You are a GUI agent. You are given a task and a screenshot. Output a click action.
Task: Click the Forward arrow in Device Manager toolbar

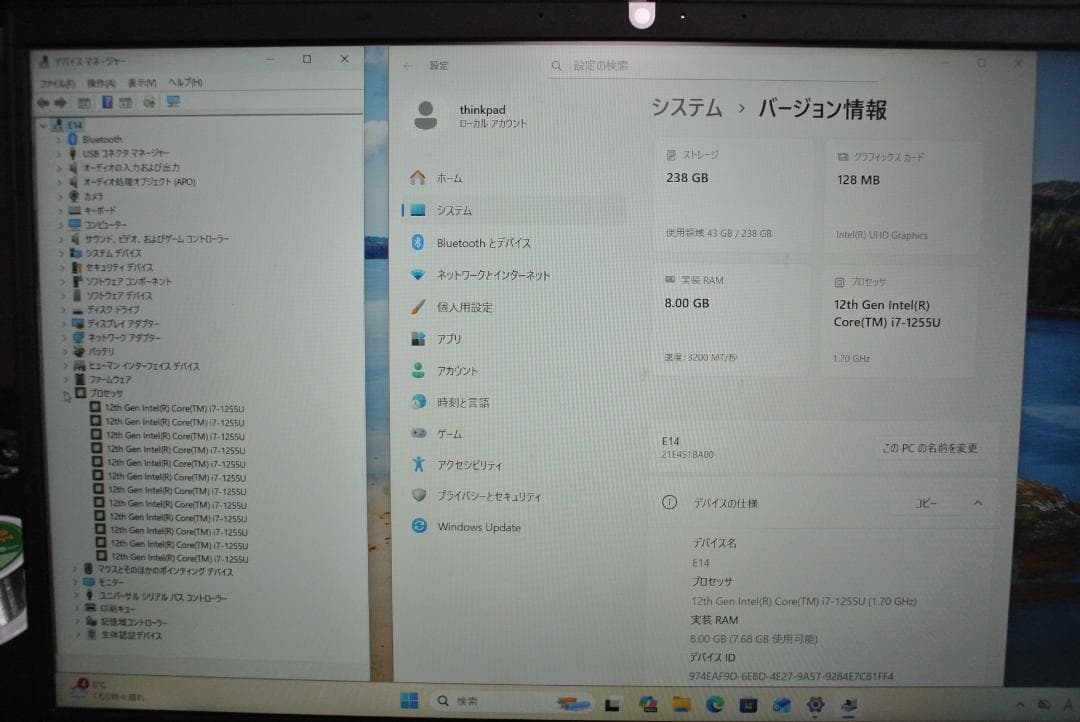coord(61,103)
